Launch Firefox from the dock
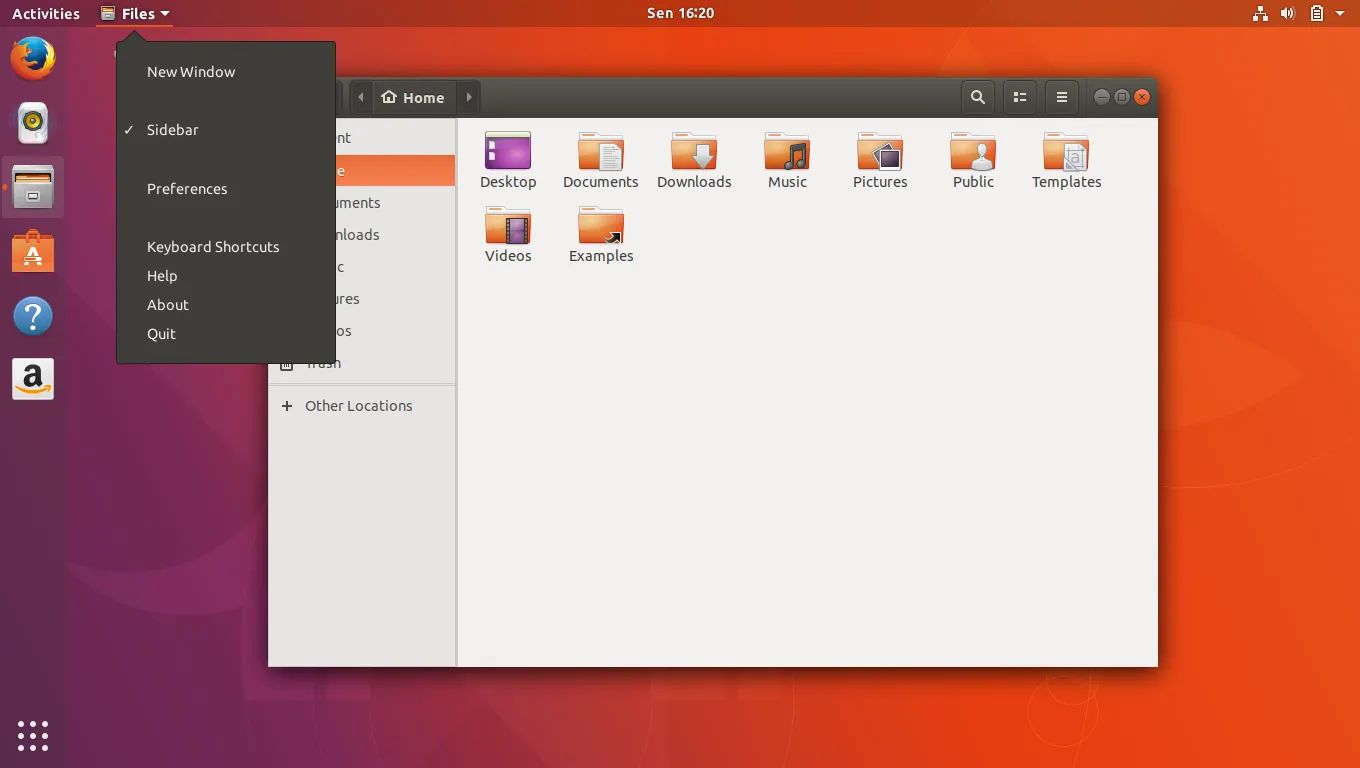The width and height of the screenshot is (1360, 768). pyautogui.click(x=33, y=58)
